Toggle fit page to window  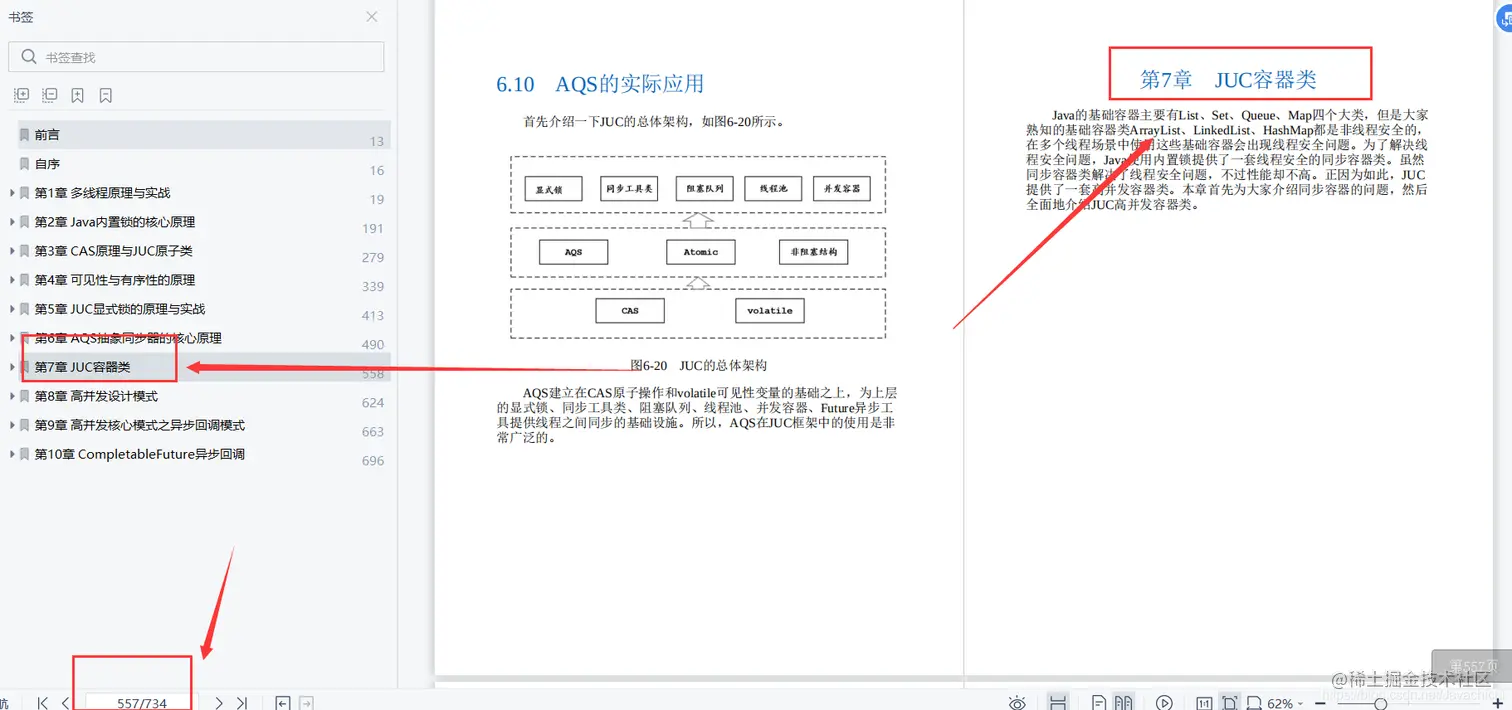(x=1229, y=702)
